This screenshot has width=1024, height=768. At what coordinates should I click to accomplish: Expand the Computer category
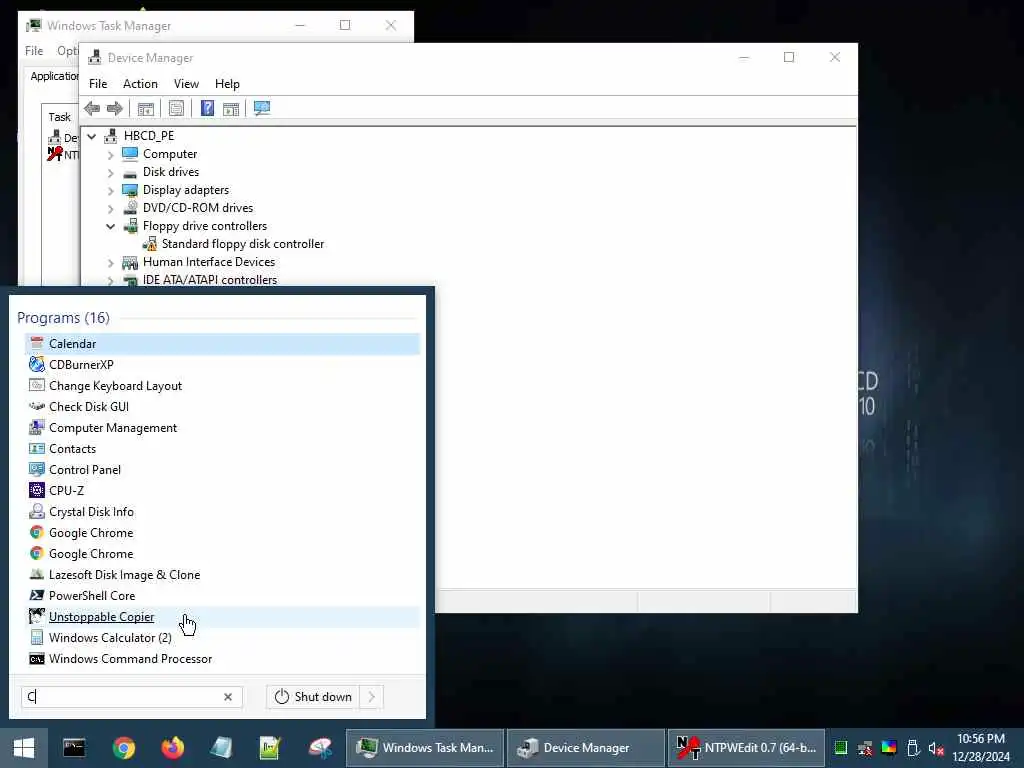(110, 155)
